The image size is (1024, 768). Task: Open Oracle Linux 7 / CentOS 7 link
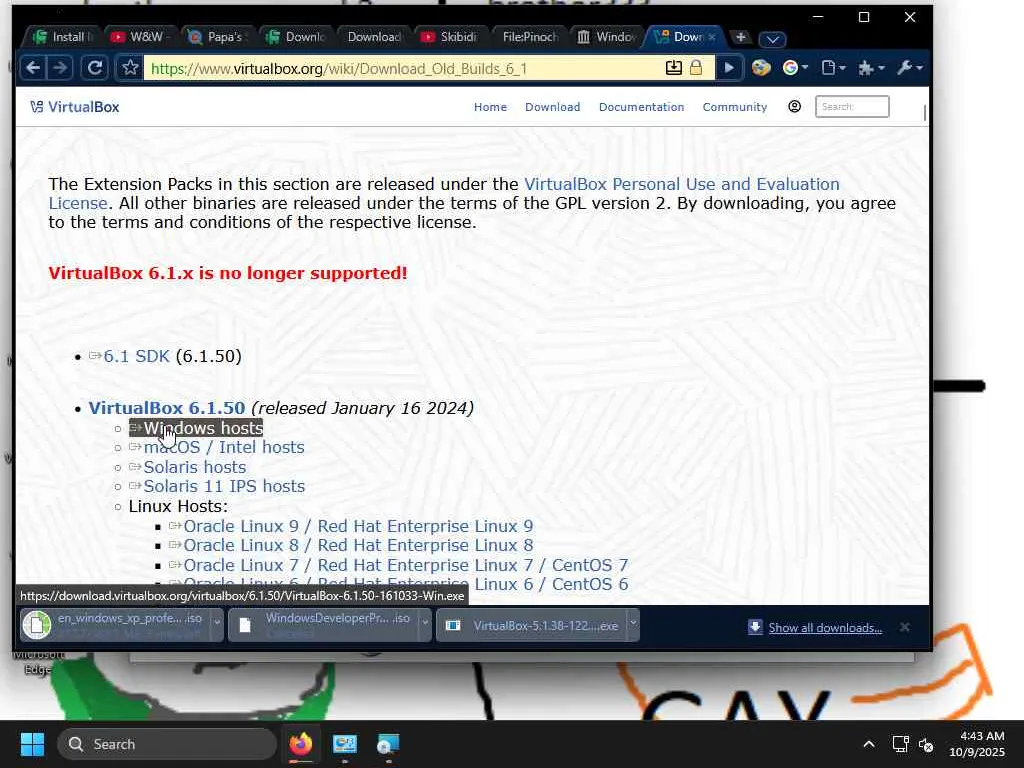click(x=406, y=566)
